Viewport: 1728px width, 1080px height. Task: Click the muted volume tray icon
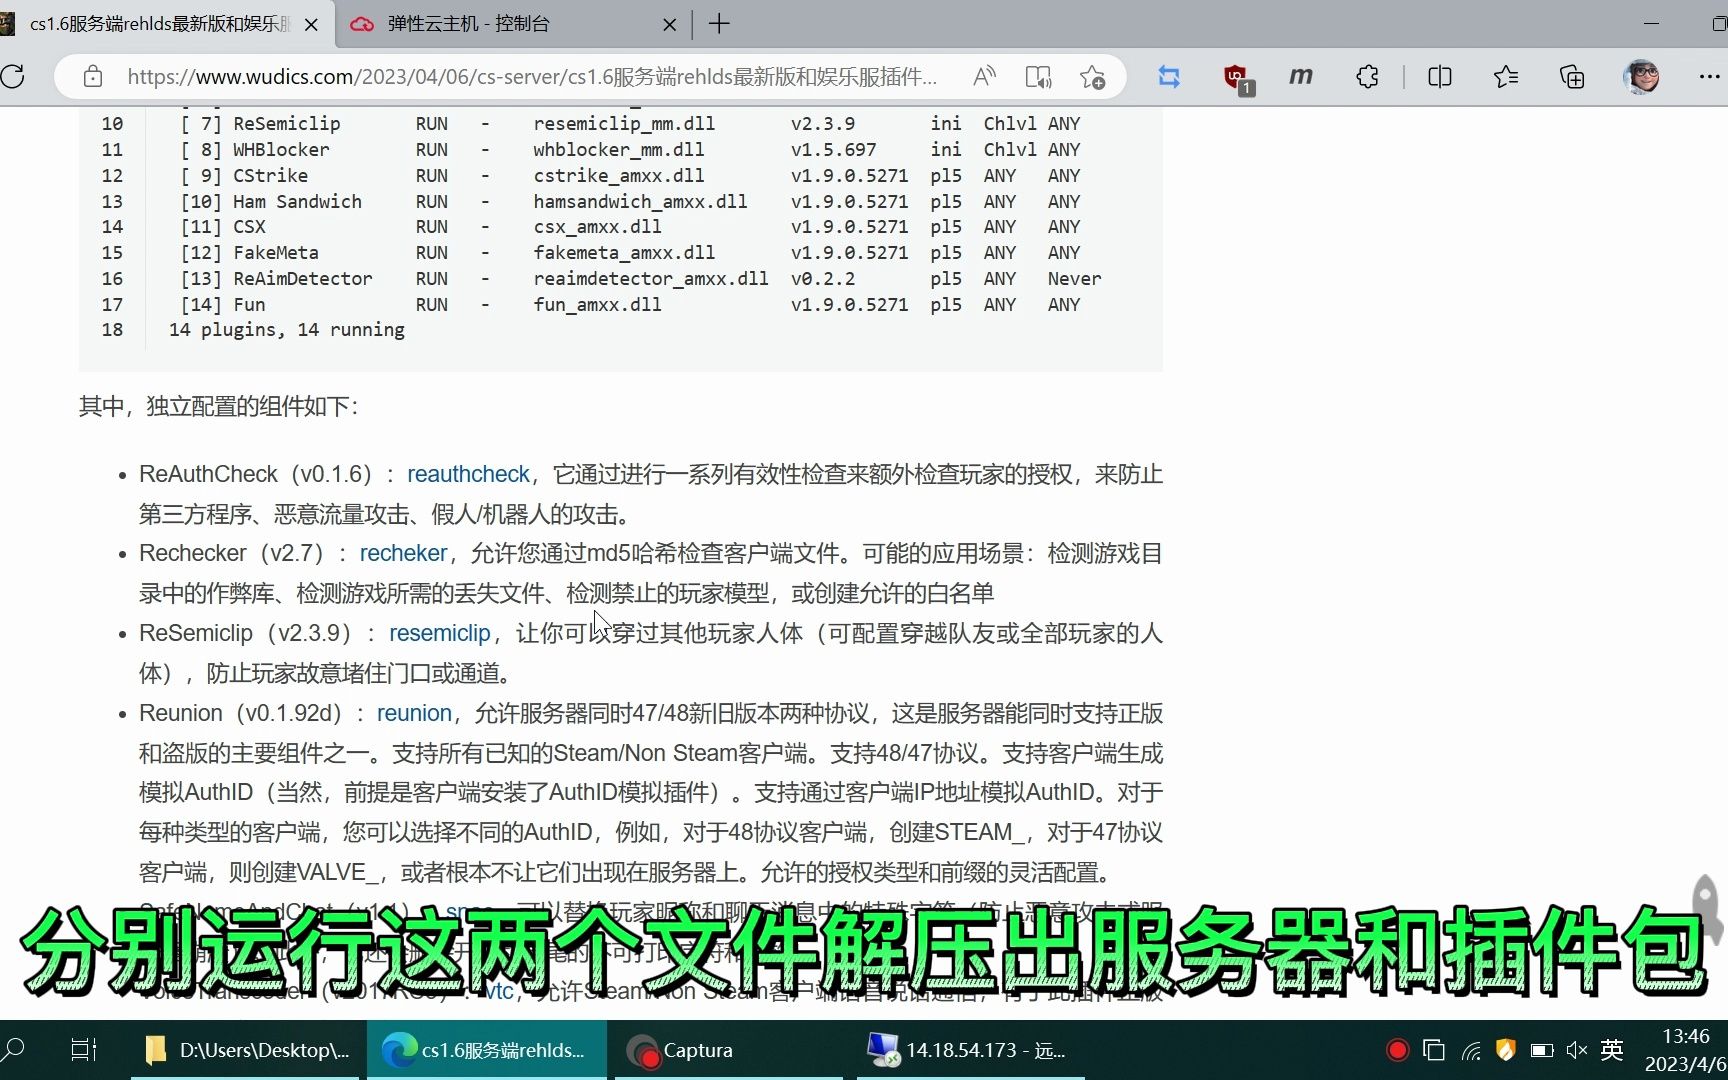coord(1577,1050)
